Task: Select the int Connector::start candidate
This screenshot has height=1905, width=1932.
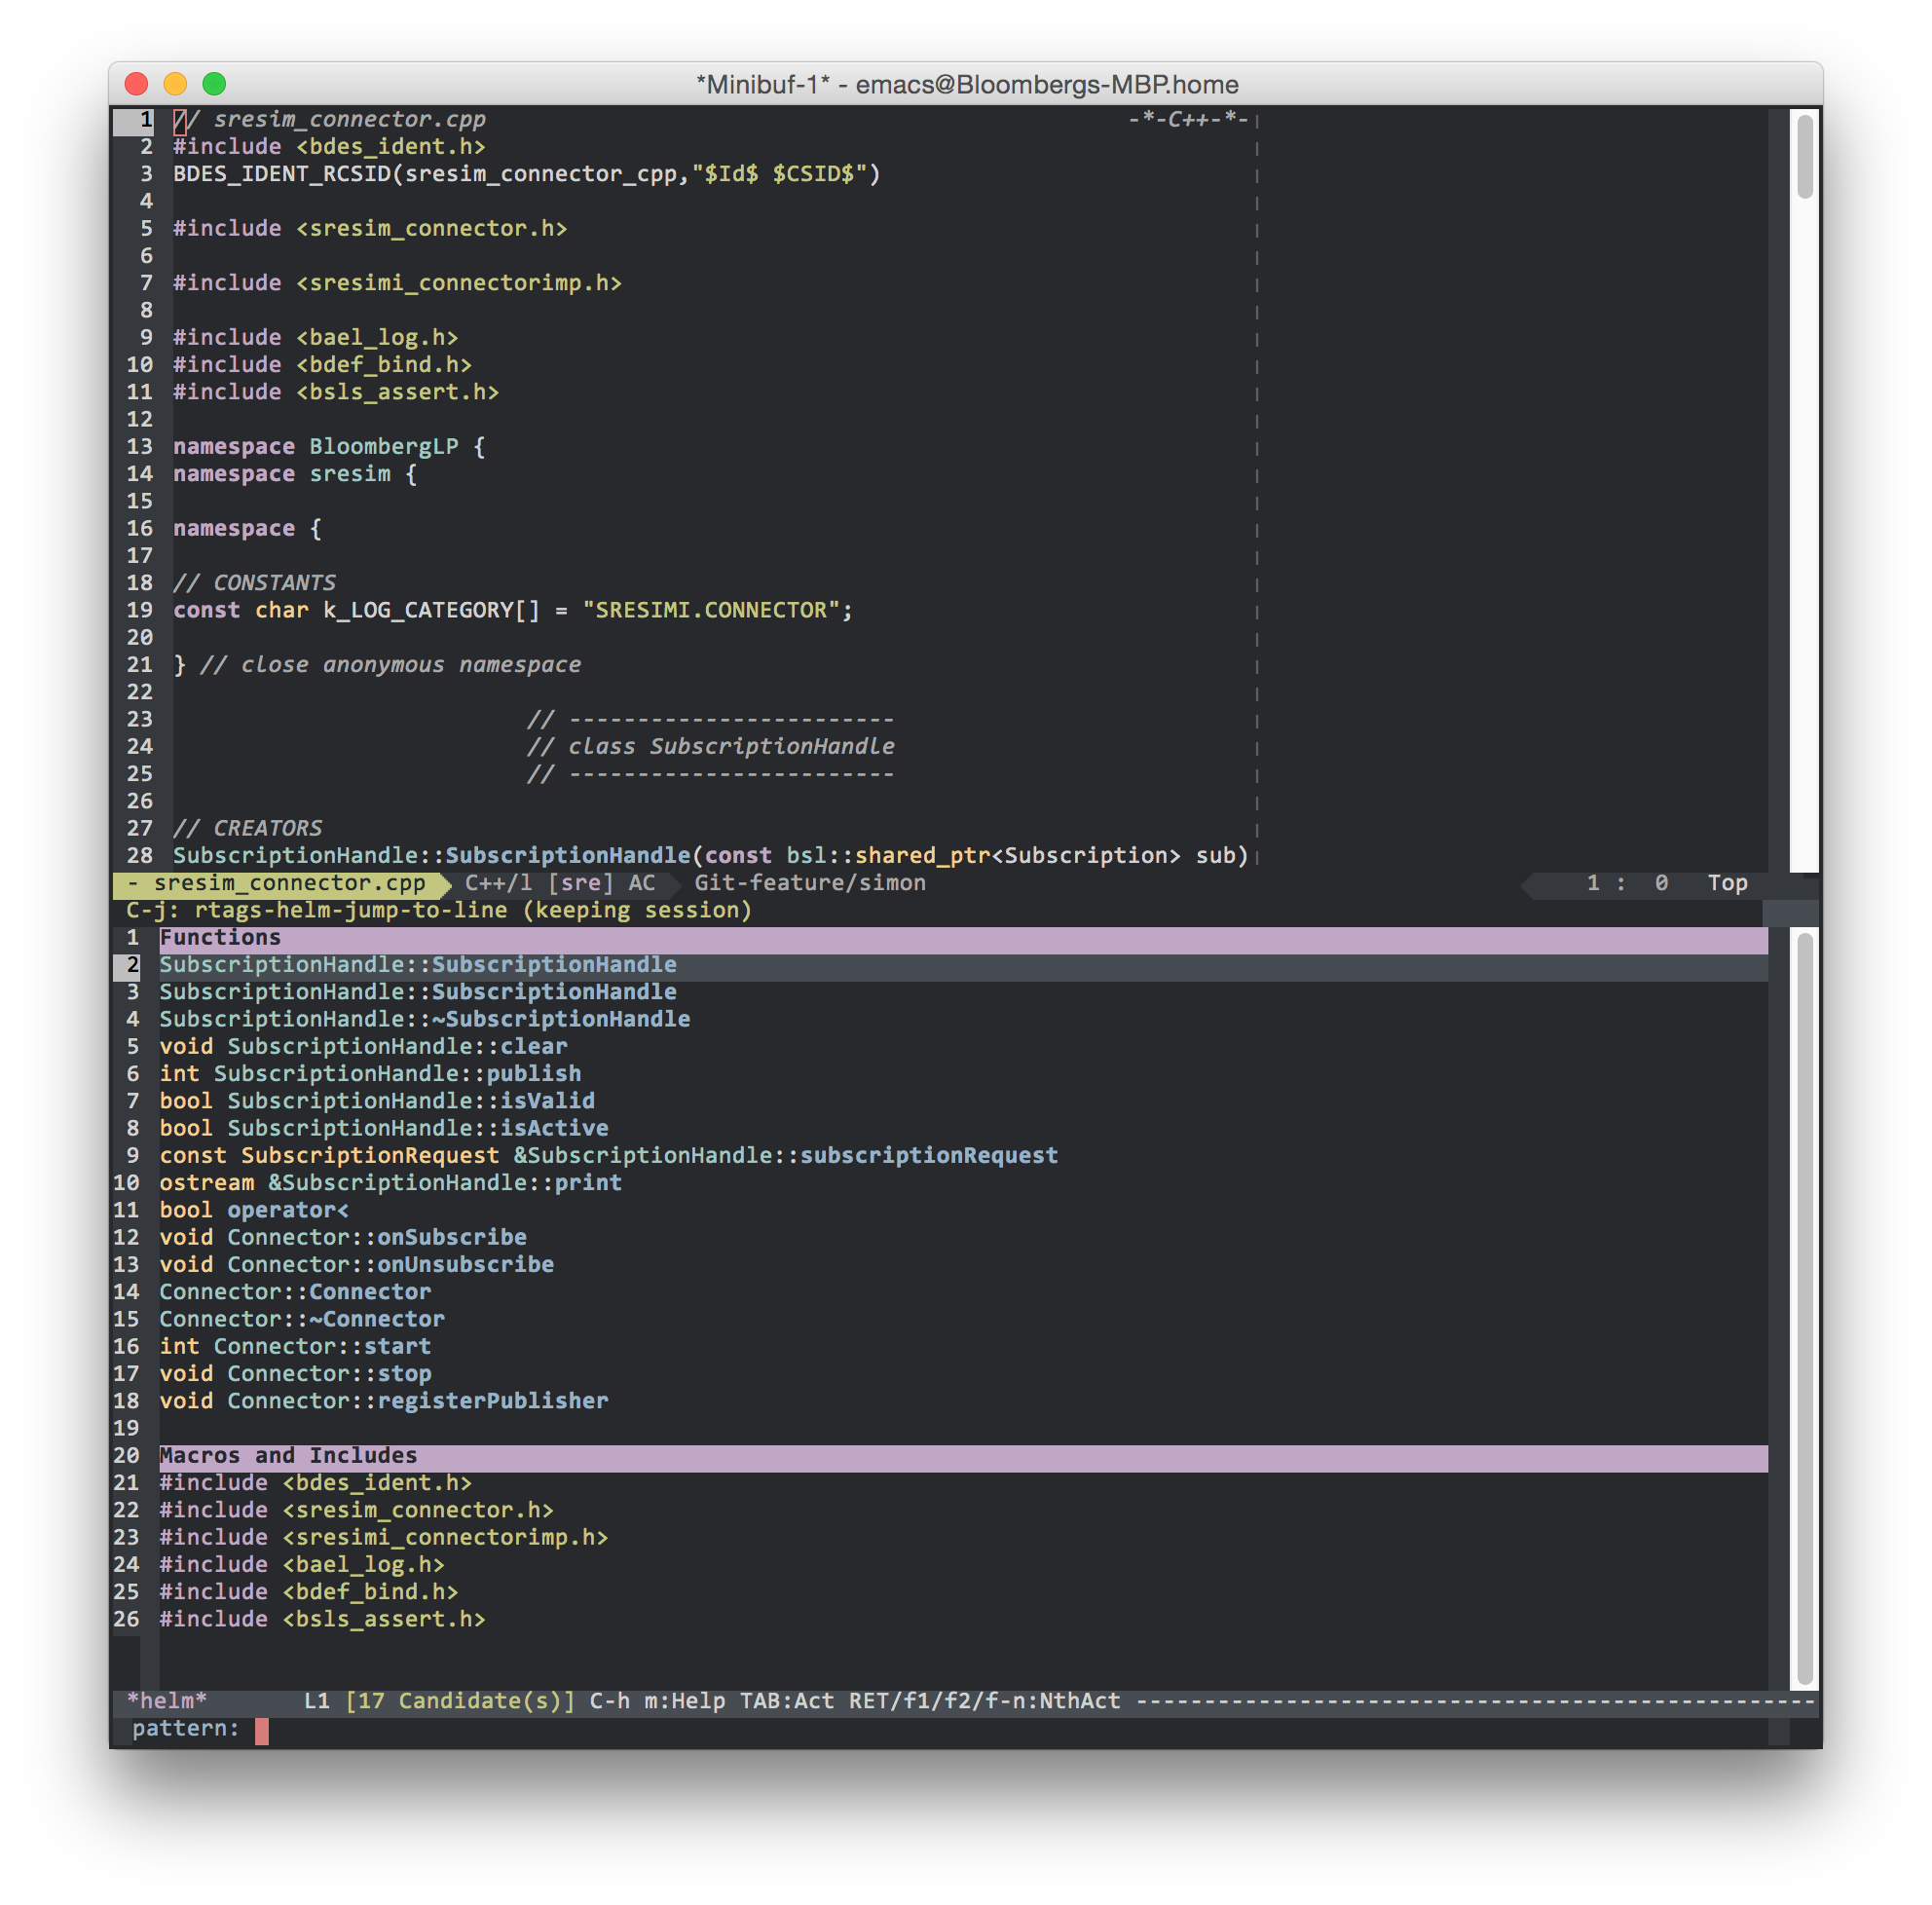Action: 295,1347
